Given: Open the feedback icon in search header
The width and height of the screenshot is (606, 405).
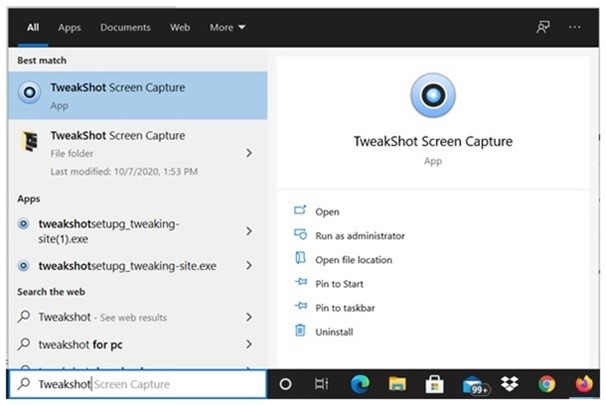Looking at the screenshot, I should click(543, 28).
